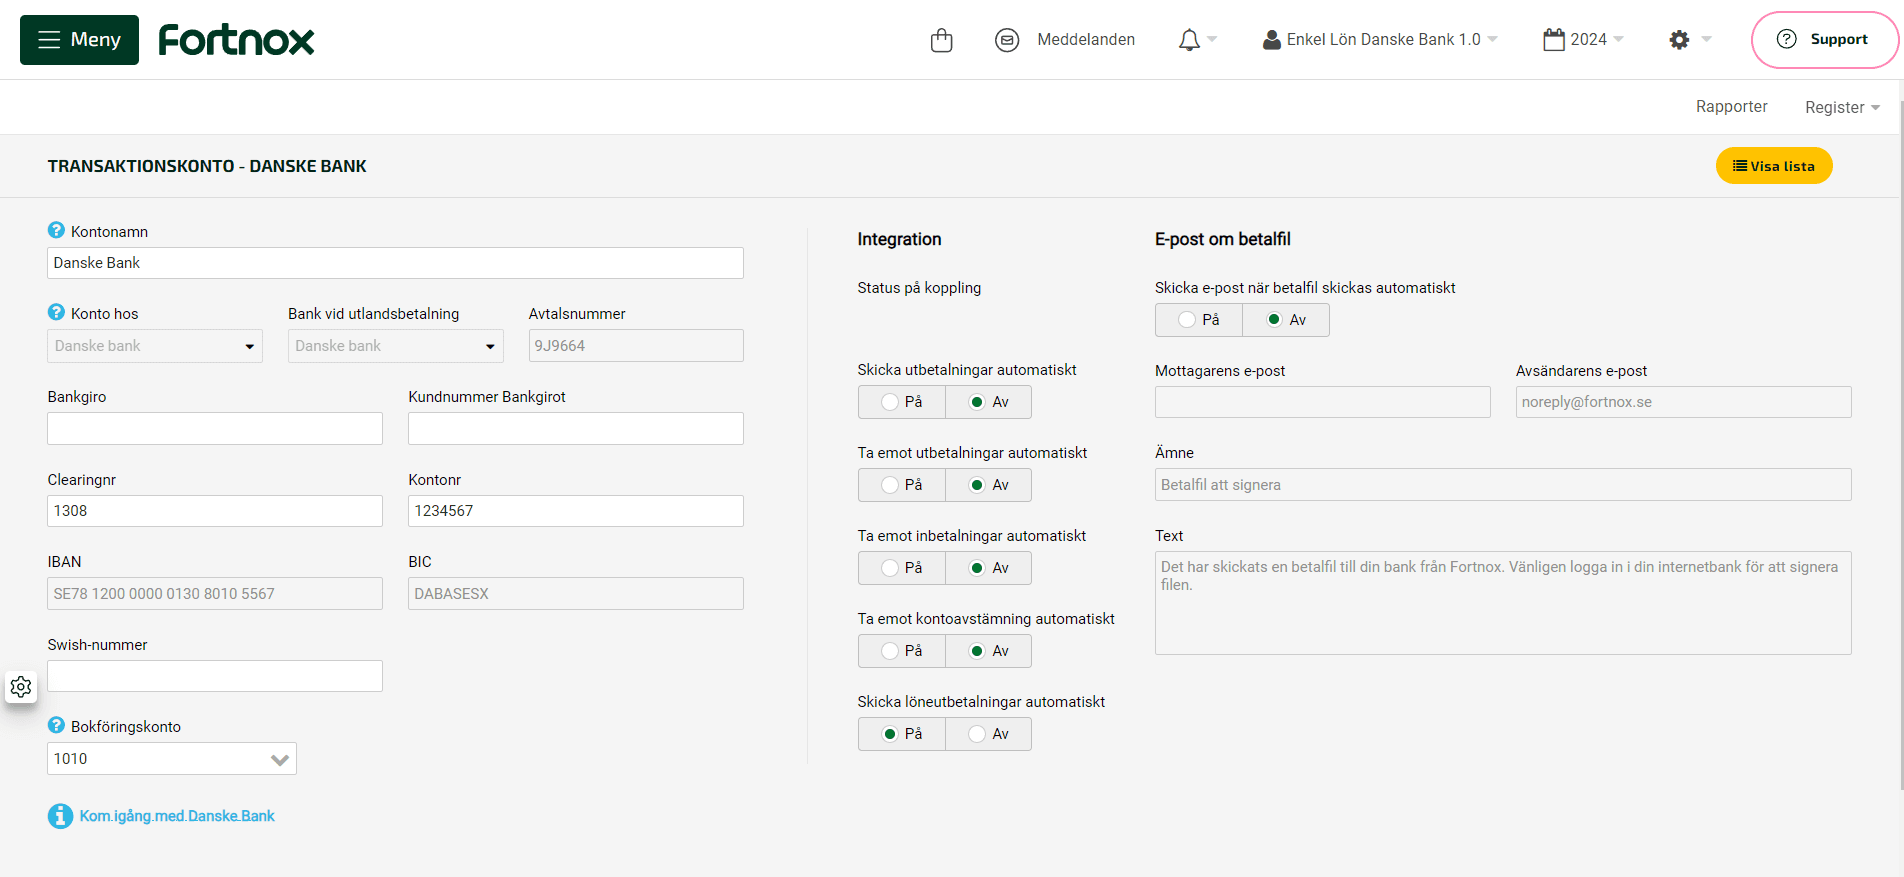Viewport: 1904px width, 877px height.
Task: Open the shopping bag icon
Action: pos(941,40)
